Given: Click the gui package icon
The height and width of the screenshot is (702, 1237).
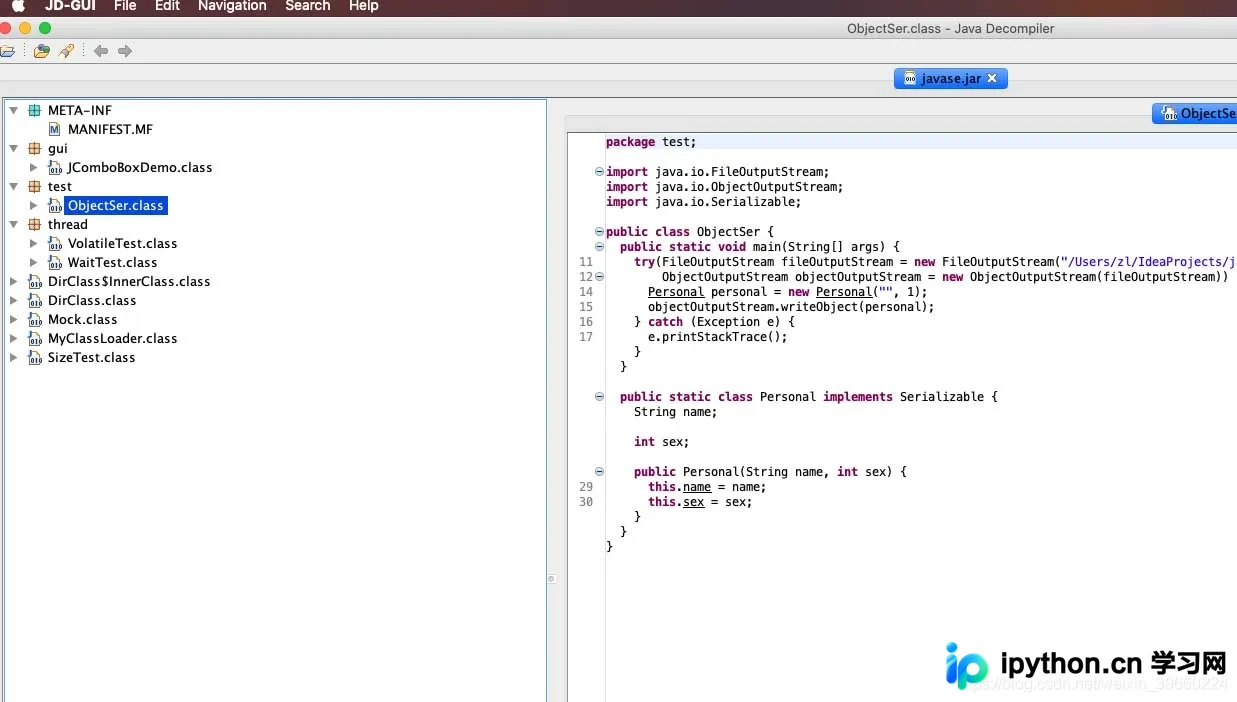Looking at the screenshot, I should point(35,148).
